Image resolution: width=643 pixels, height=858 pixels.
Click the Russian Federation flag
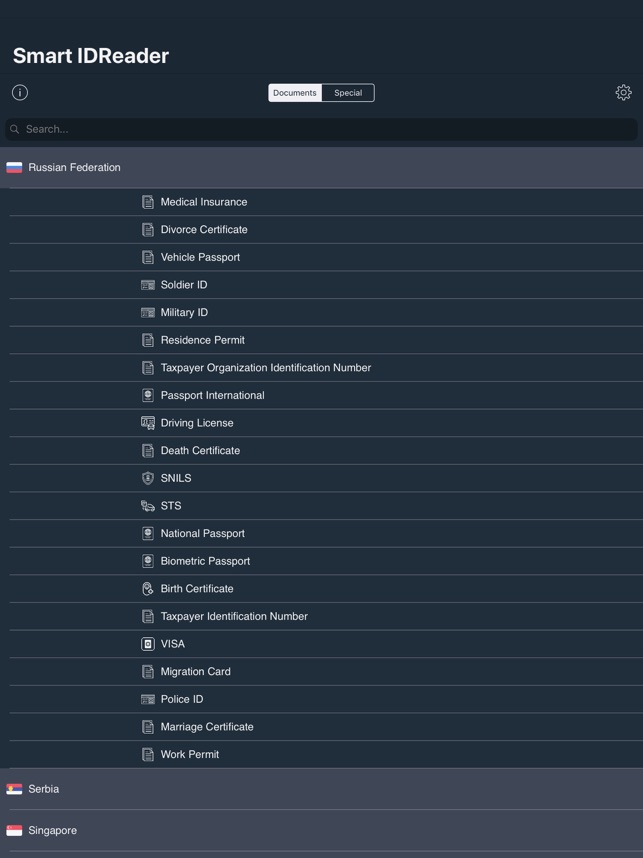click(x=14, y=167)
